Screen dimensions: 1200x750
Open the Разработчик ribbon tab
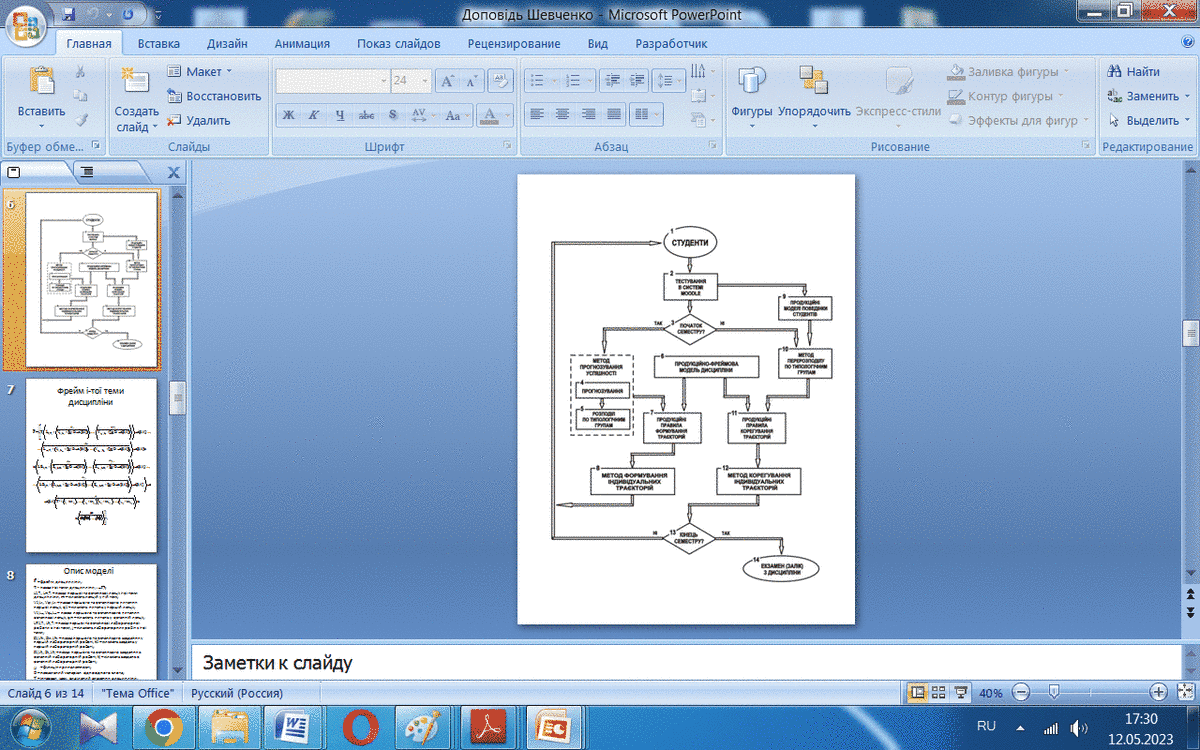click(x=671, y=44)
